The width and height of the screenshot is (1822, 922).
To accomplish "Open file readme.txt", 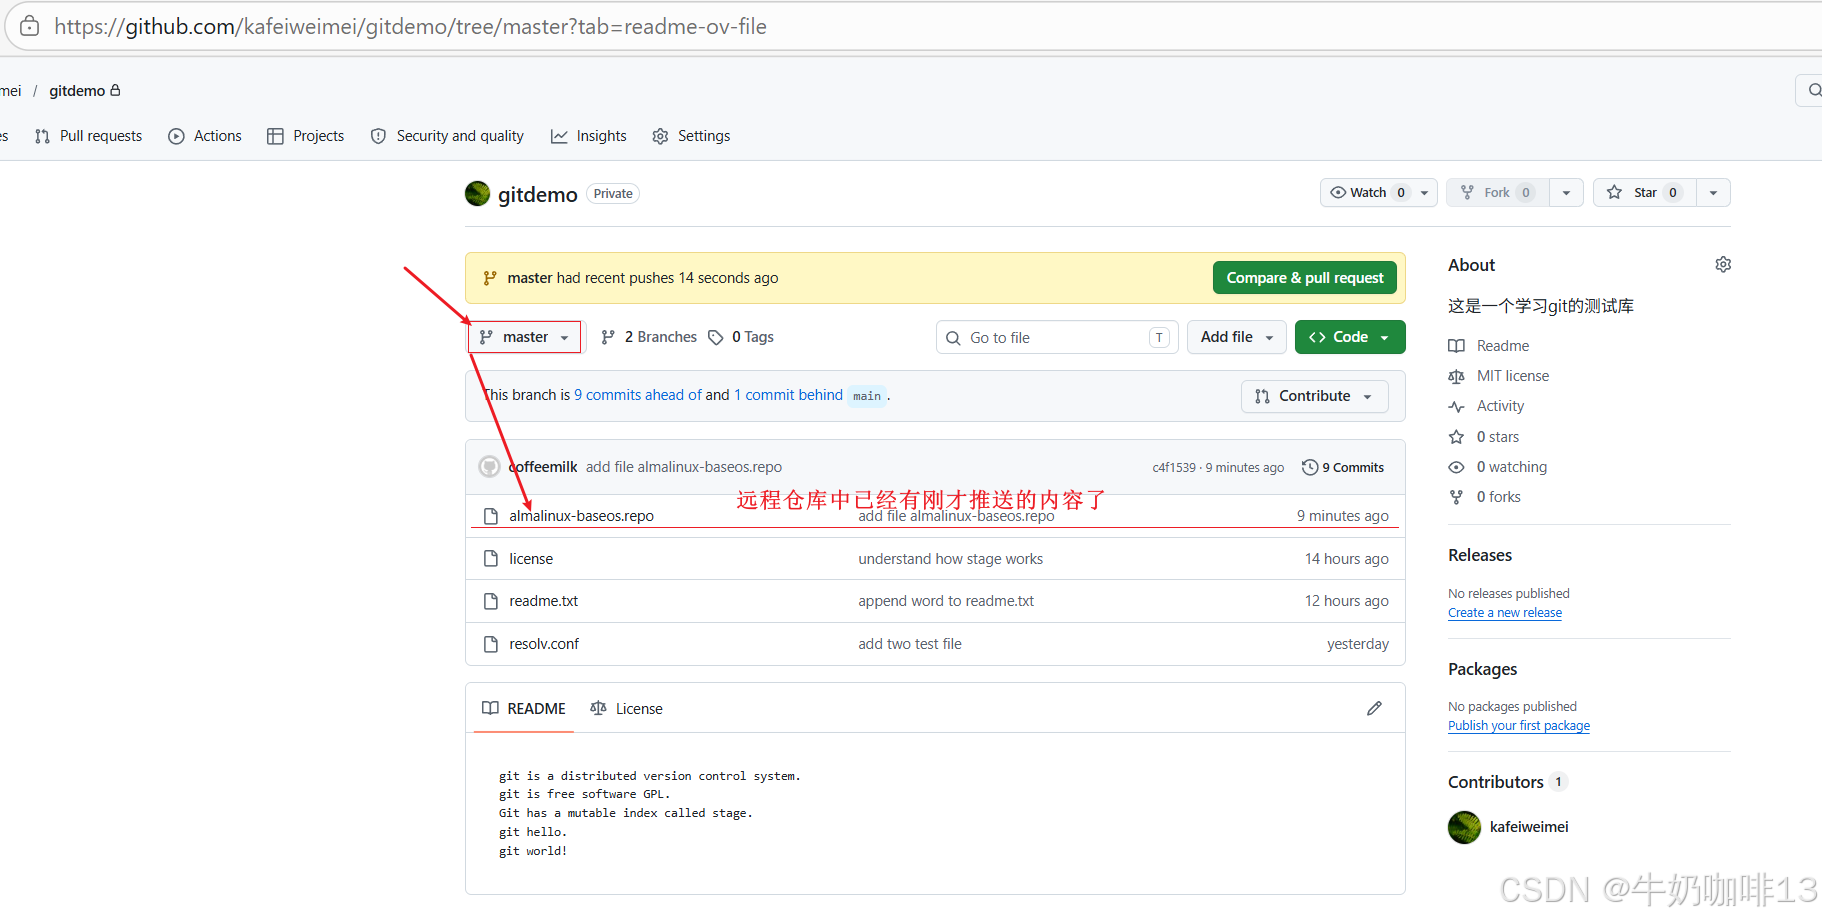I will click(543, 601).
